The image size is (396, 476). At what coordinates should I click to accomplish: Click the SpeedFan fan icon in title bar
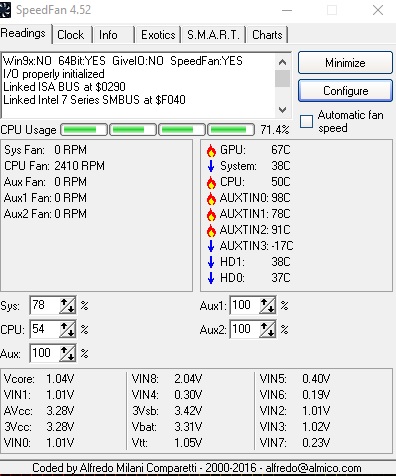[x=5, y=10]
